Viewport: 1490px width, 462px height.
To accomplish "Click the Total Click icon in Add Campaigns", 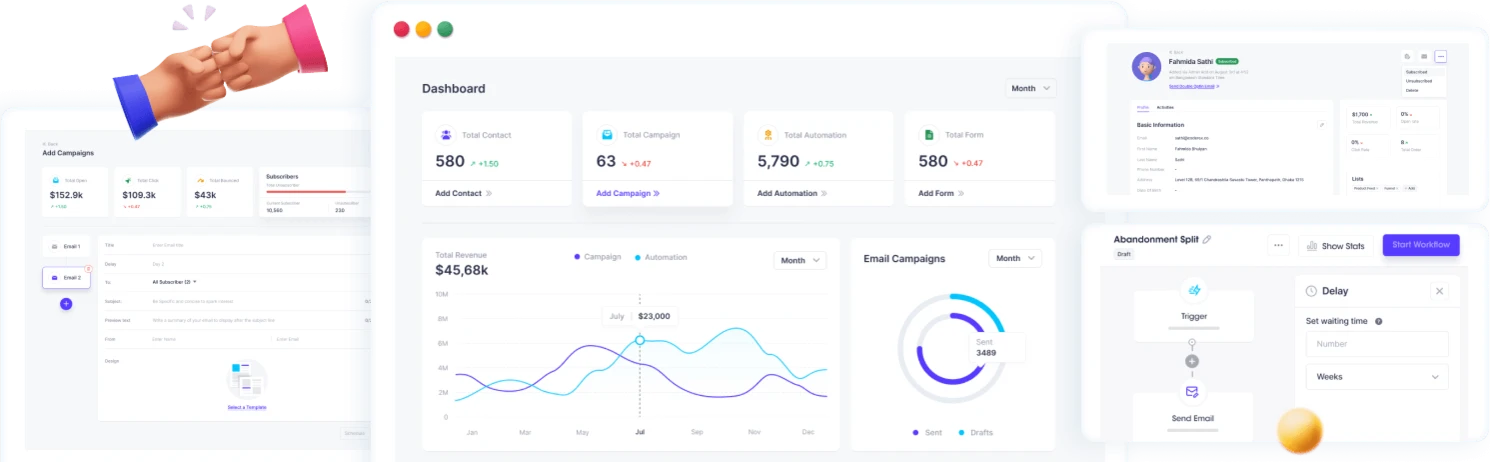I will point(128,180).
